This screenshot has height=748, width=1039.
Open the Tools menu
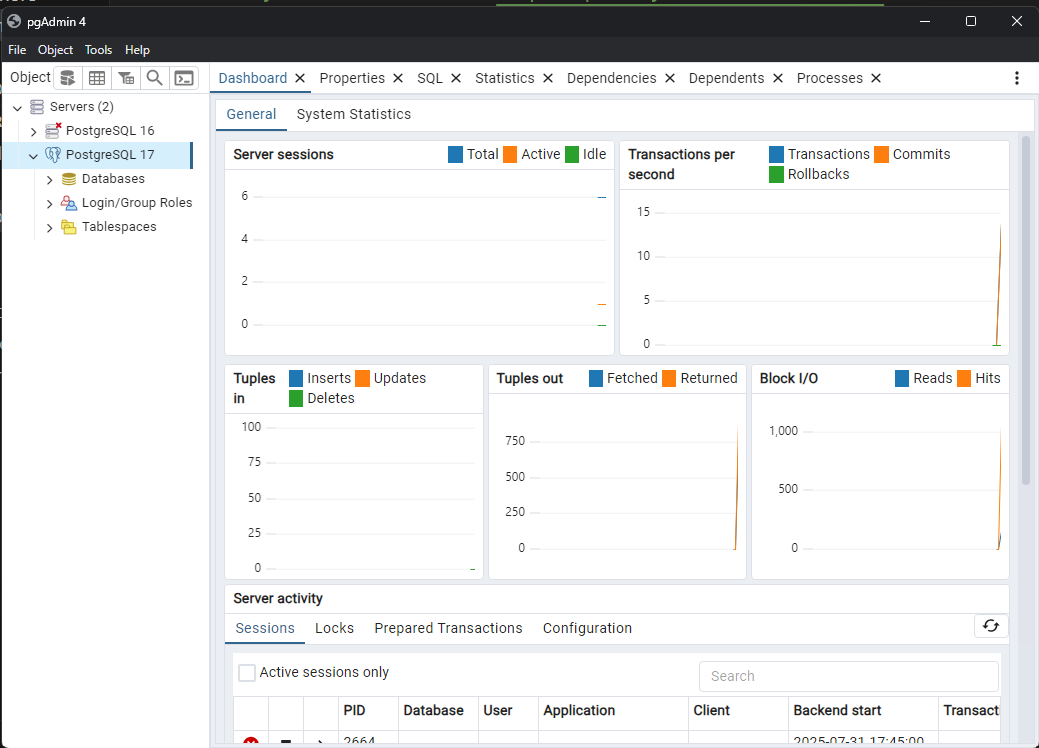98,50
